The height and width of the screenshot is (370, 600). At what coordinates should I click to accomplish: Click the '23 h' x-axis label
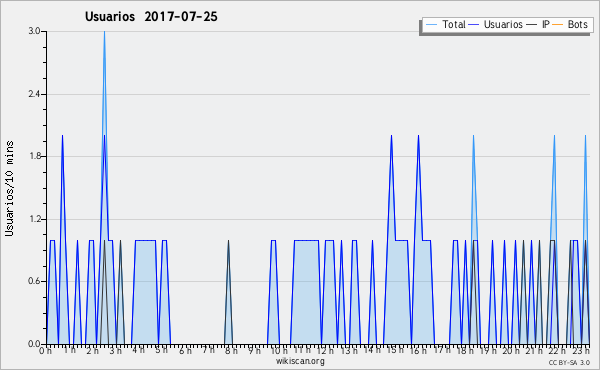580,351
